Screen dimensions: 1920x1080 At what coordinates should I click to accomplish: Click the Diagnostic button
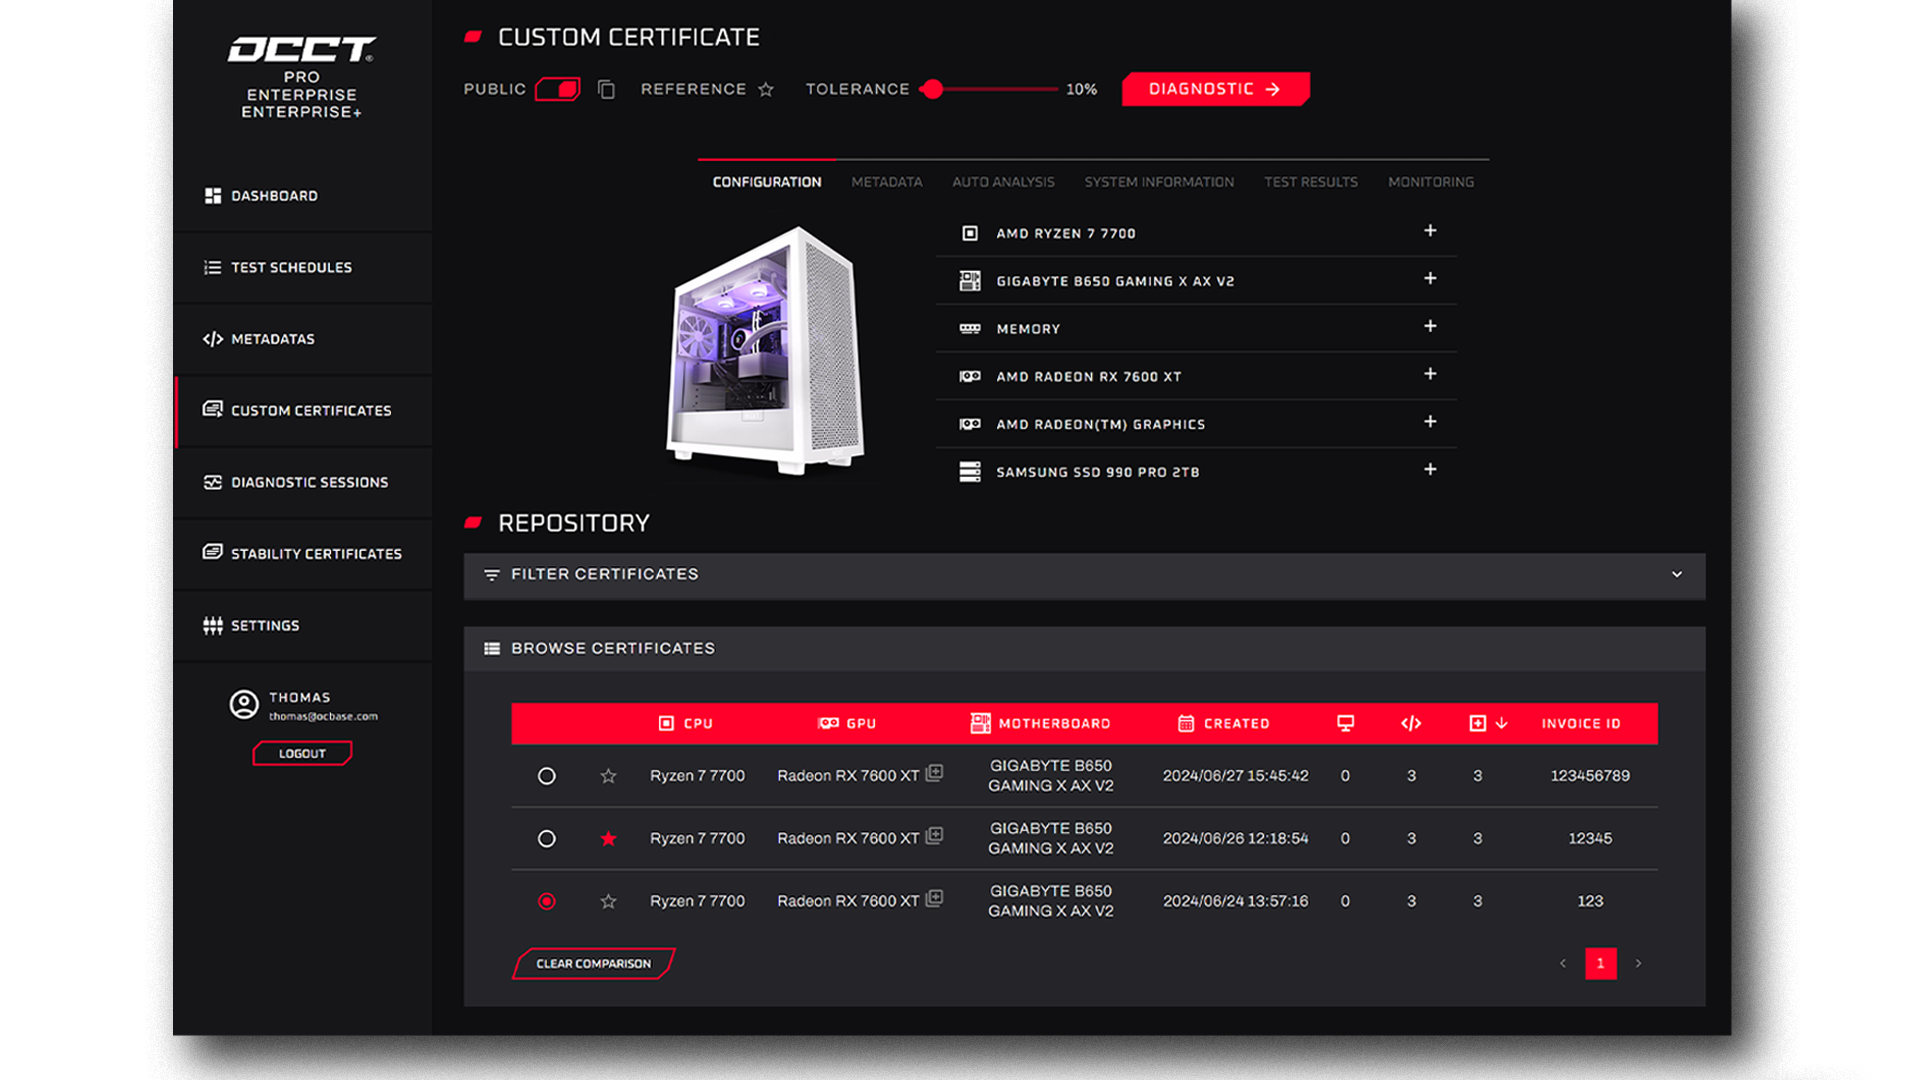pos(1215,89)
